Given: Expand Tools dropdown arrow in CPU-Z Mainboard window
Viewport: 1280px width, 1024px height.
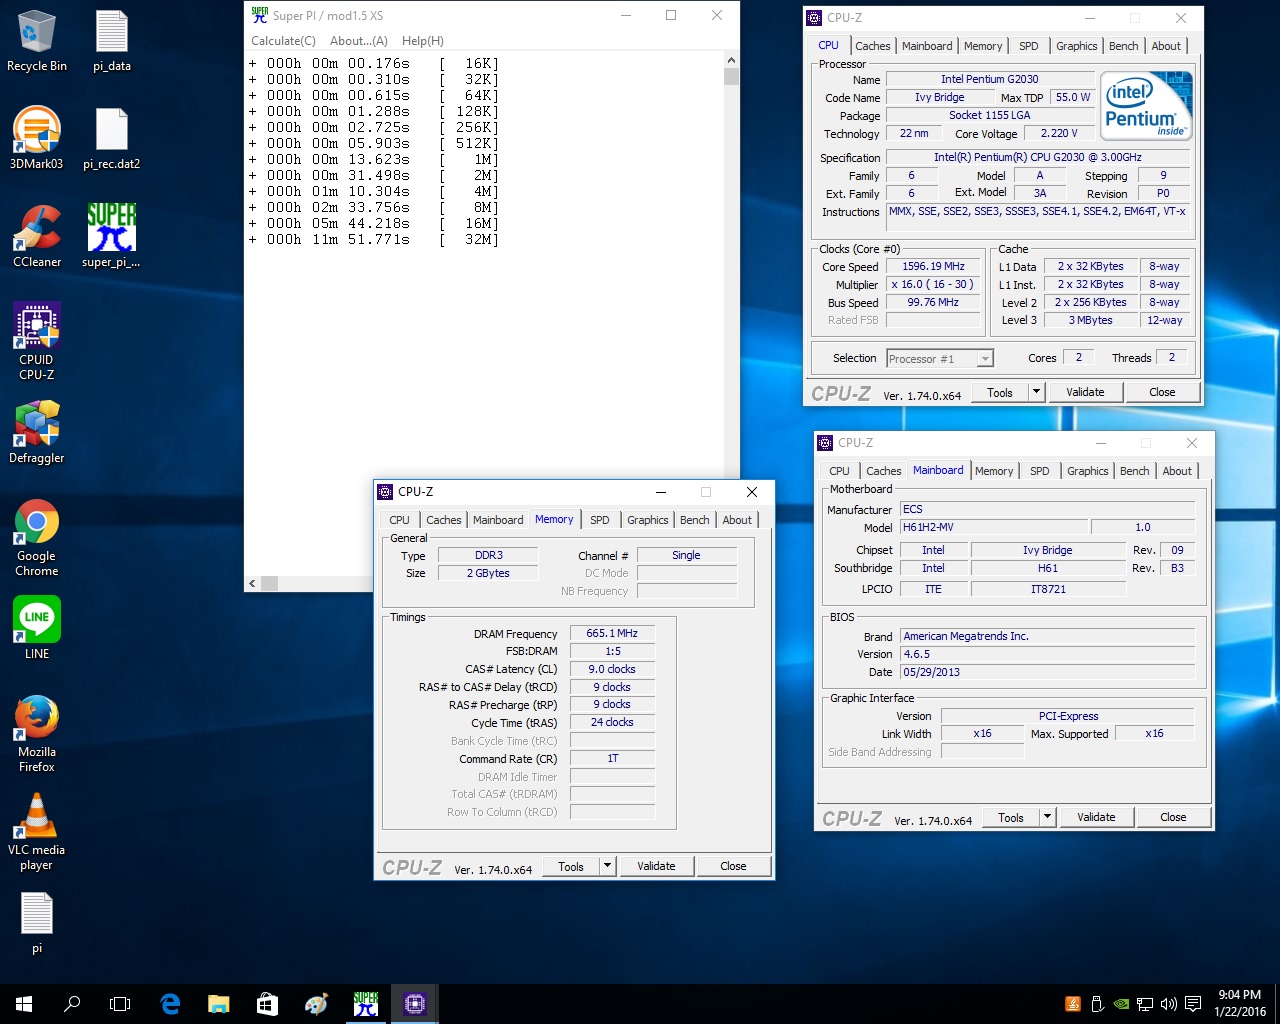Looking at the screenshot, I should (1047, 817).
